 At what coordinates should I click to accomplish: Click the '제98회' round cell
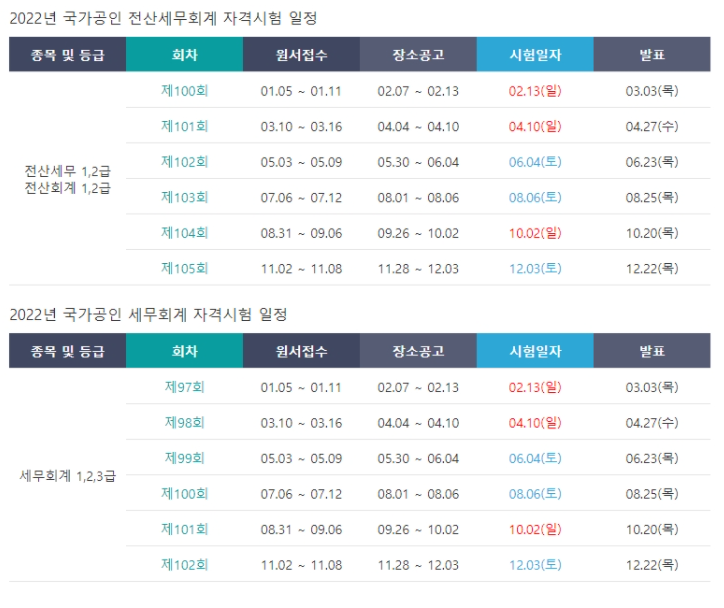[184, 422]
